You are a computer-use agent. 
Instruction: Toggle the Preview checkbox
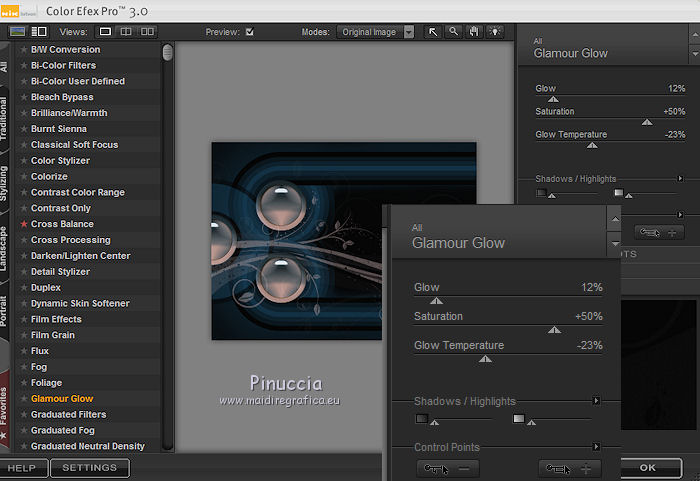coord(250,32)
